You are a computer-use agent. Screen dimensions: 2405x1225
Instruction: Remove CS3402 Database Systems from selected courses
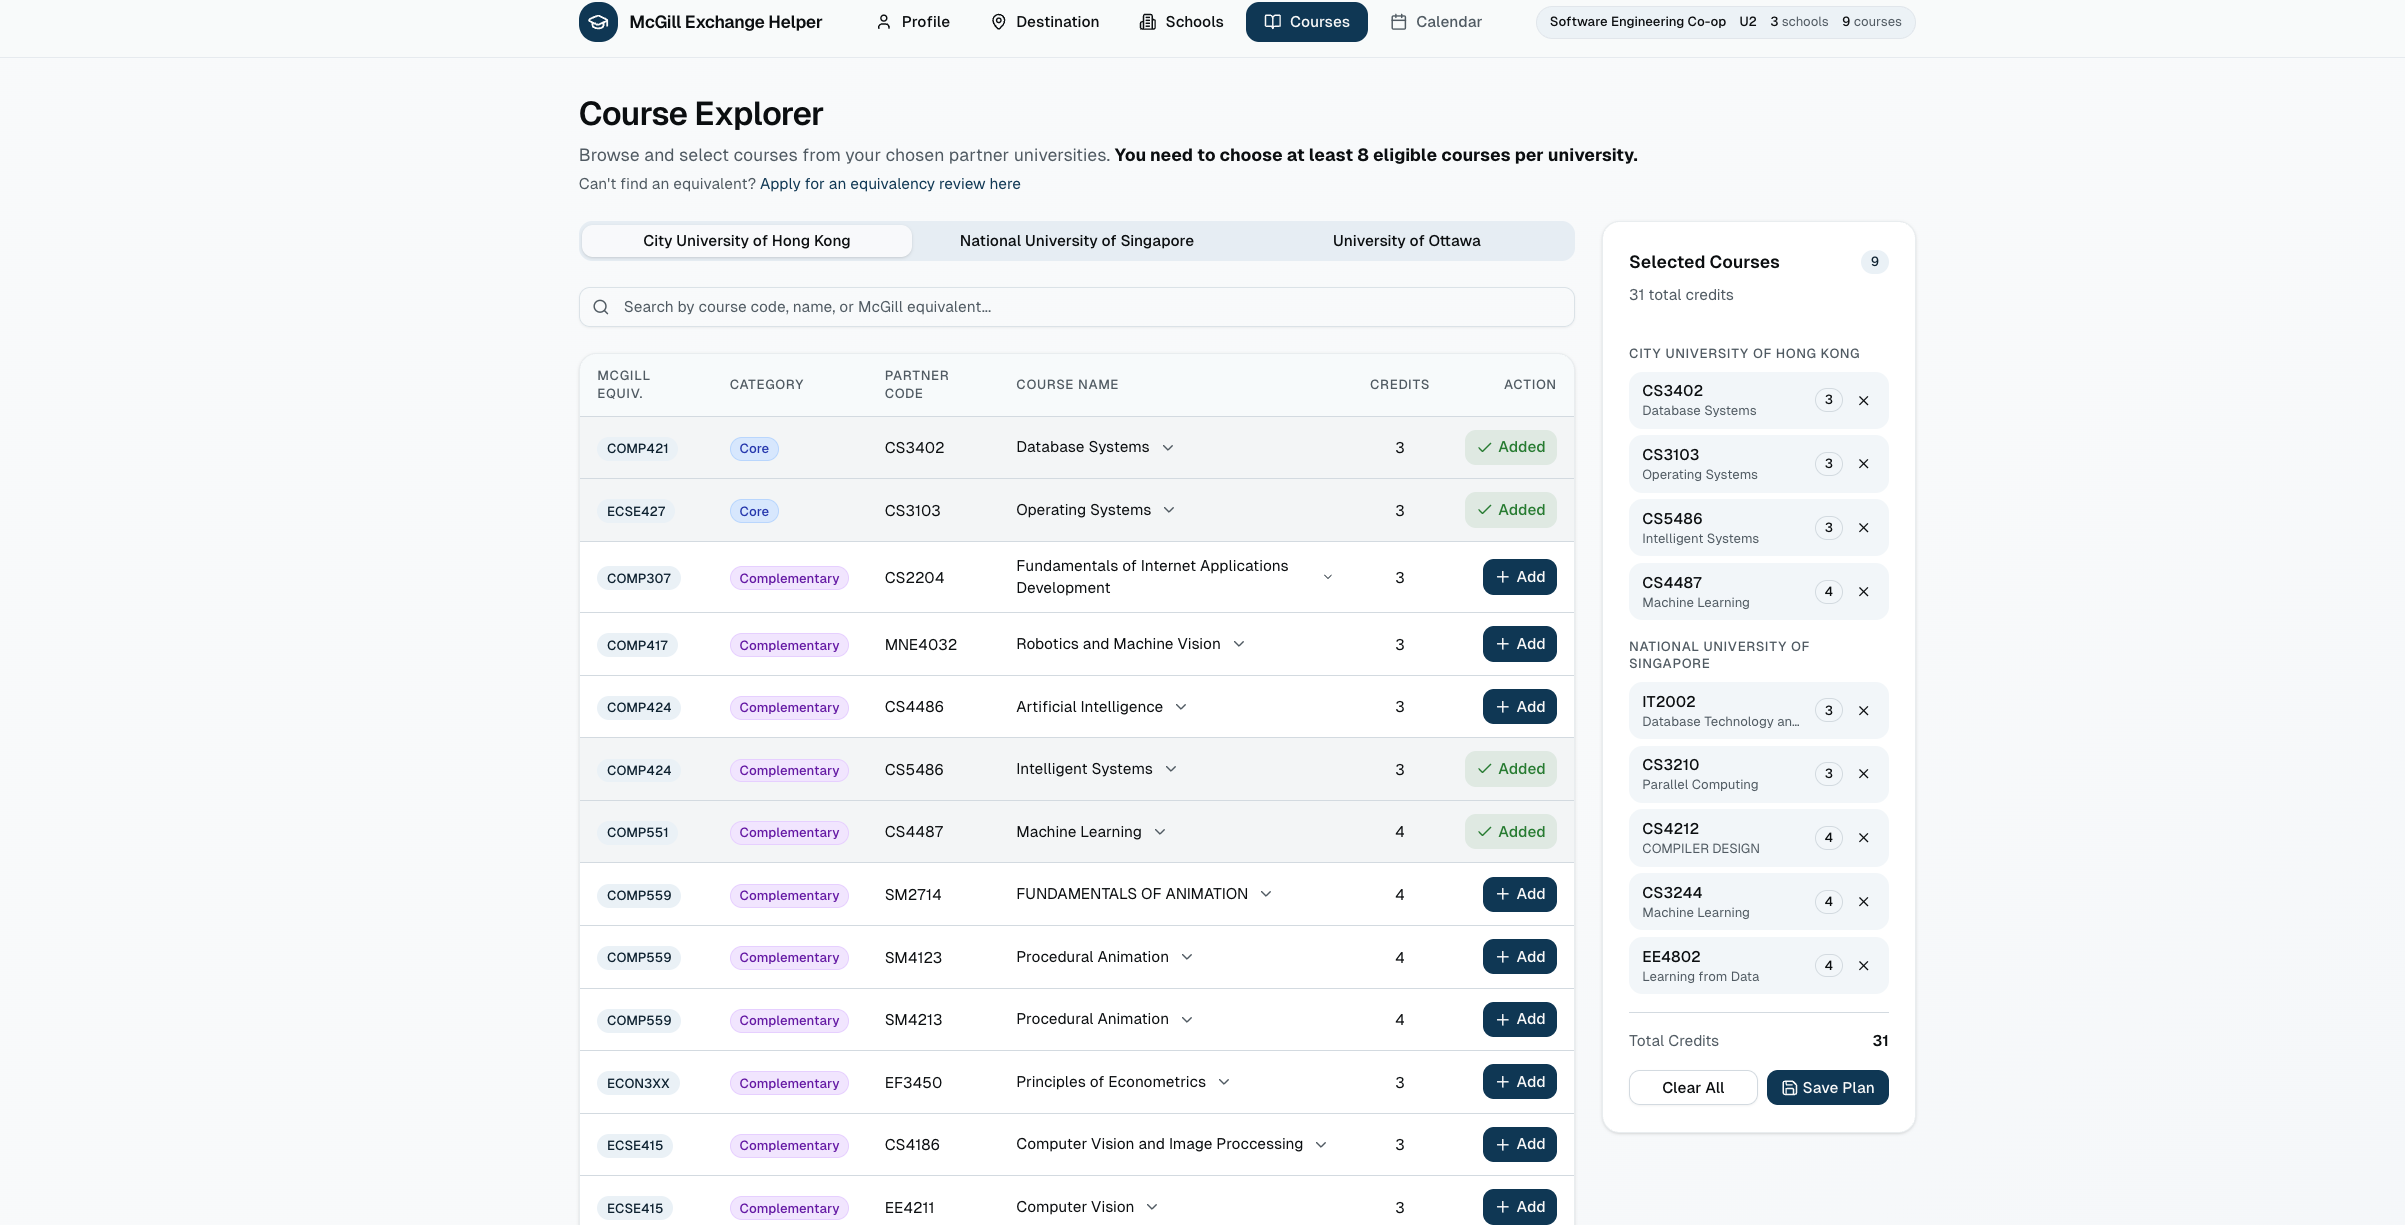pos(1863,401)
